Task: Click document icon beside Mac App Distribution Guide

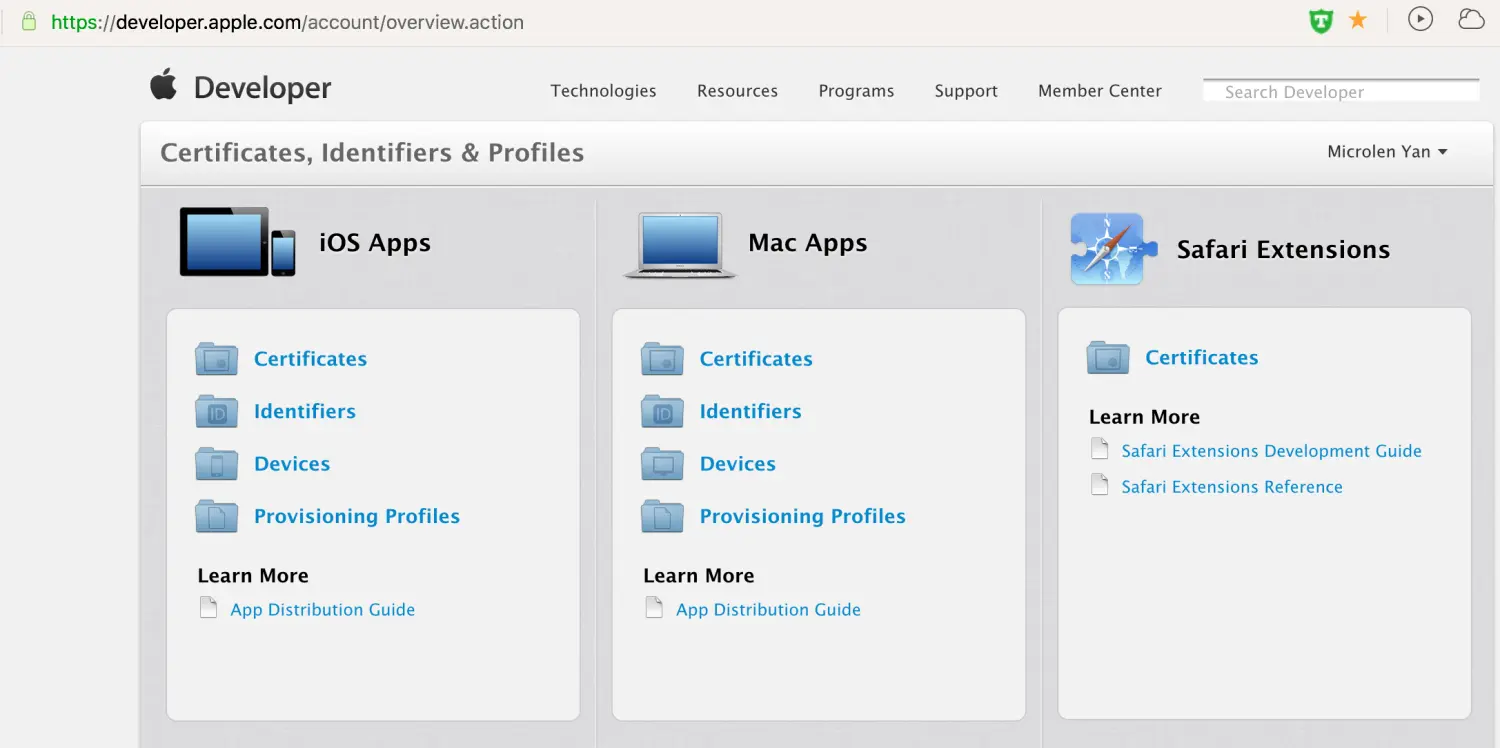Action: [x=654, y=608]
